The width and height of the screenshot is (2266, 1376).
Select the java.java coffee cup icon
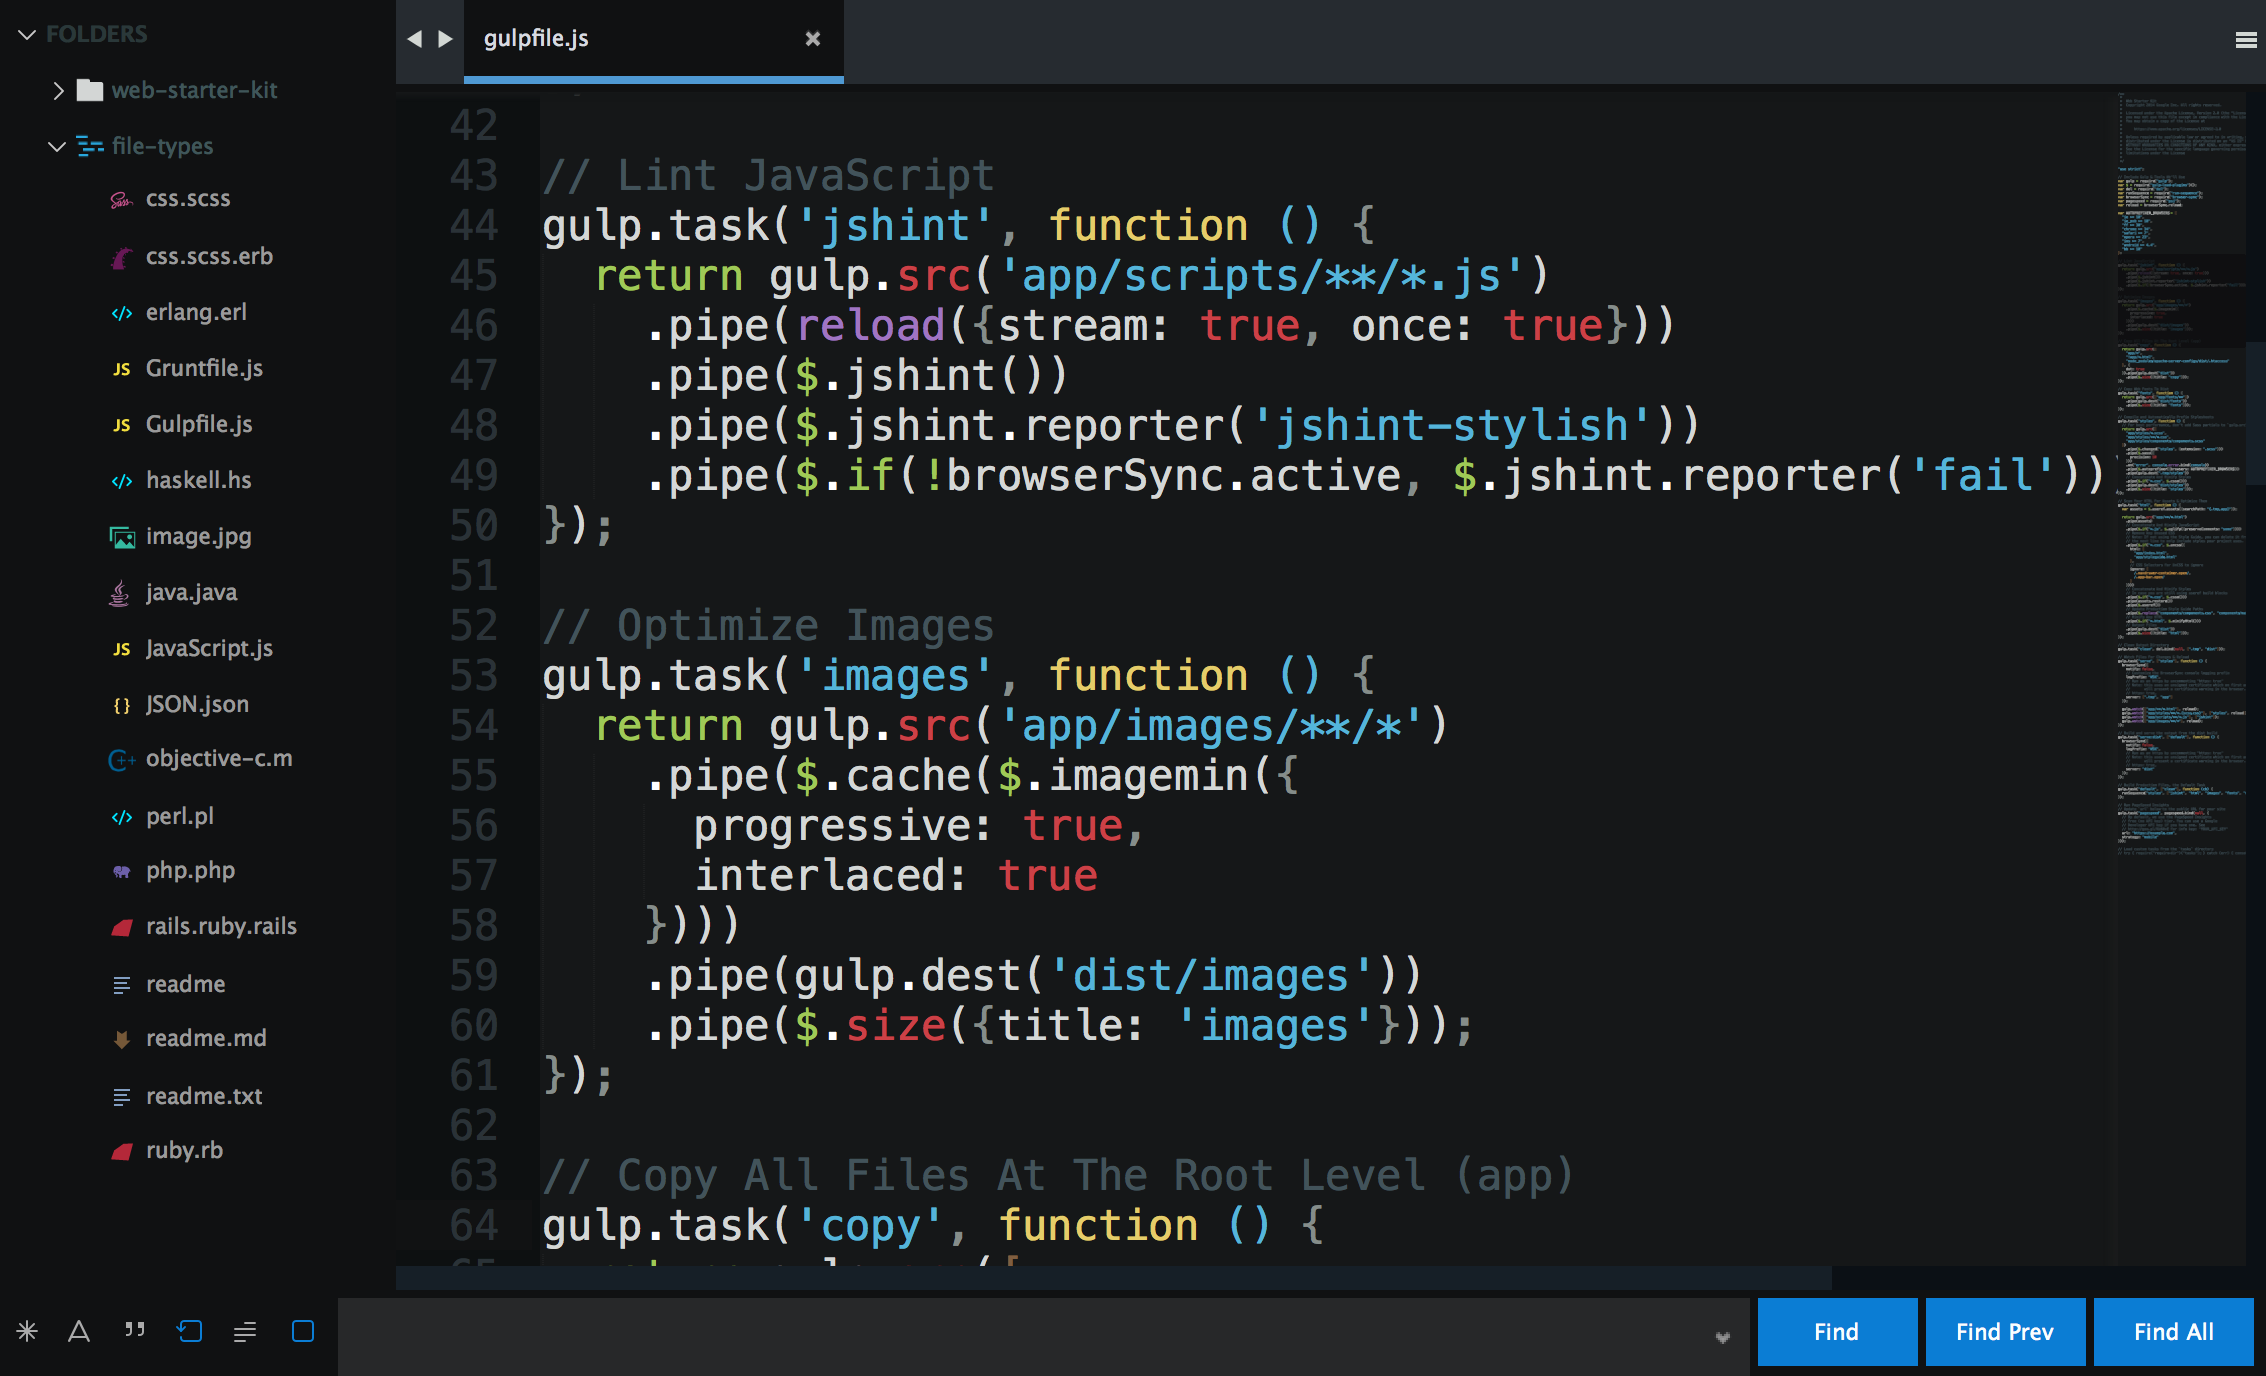[x=120, y=592]
